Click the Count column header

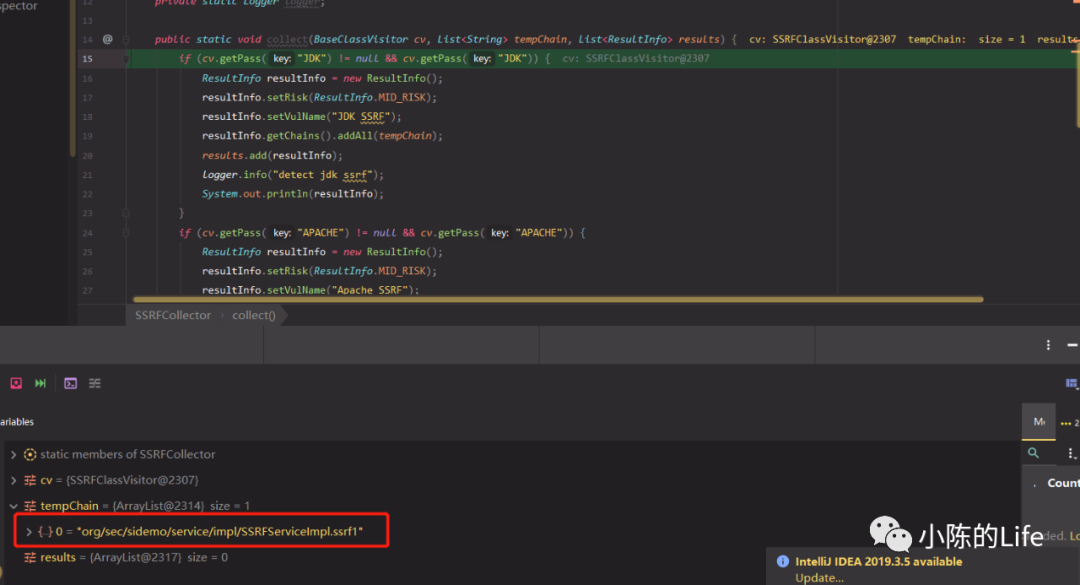(1063, 483)
